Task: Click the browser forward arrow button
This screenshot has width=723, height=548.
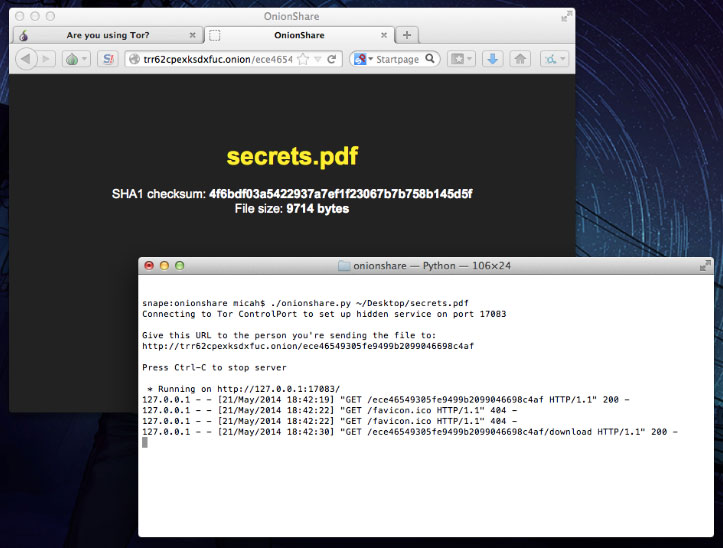Action: (x=47, y=59)
